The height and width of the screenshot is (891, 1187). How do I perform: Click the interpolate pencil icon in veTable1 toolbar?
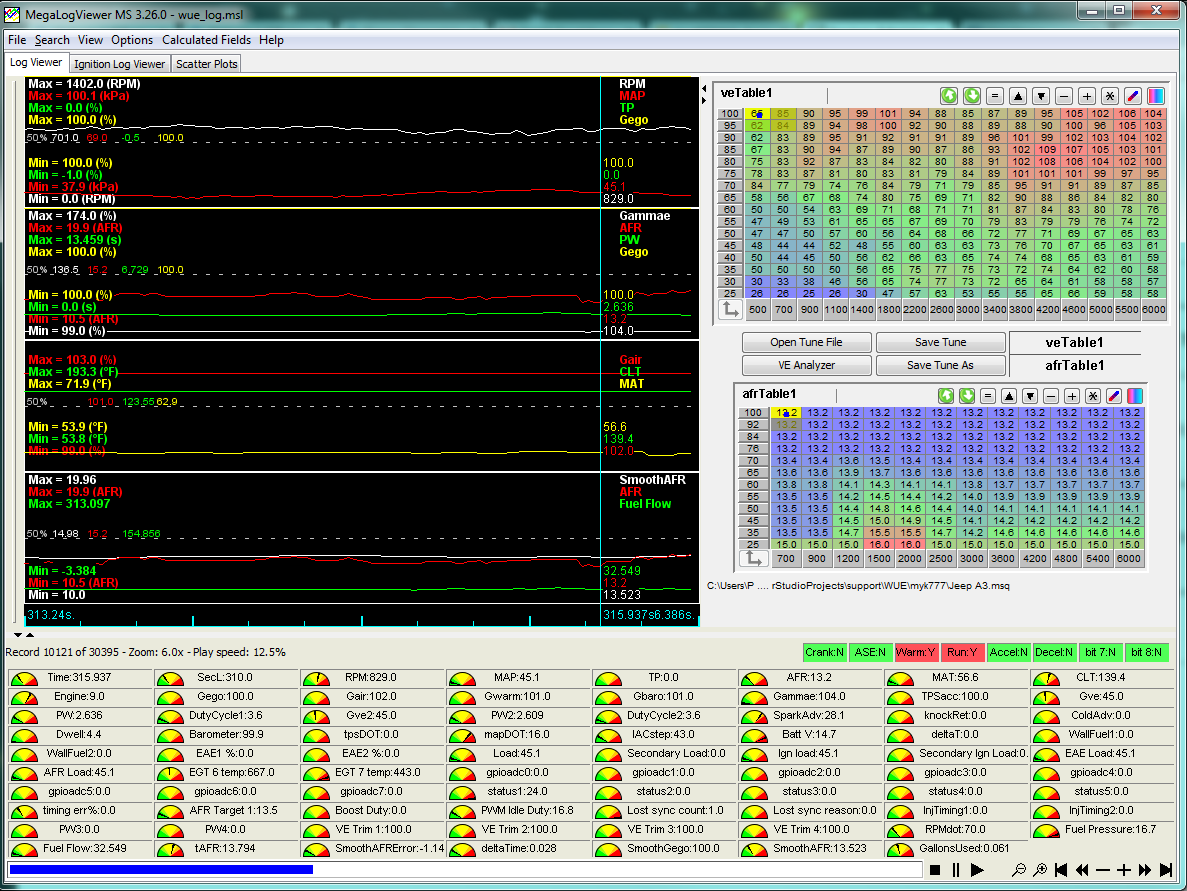coord(1133,96)
